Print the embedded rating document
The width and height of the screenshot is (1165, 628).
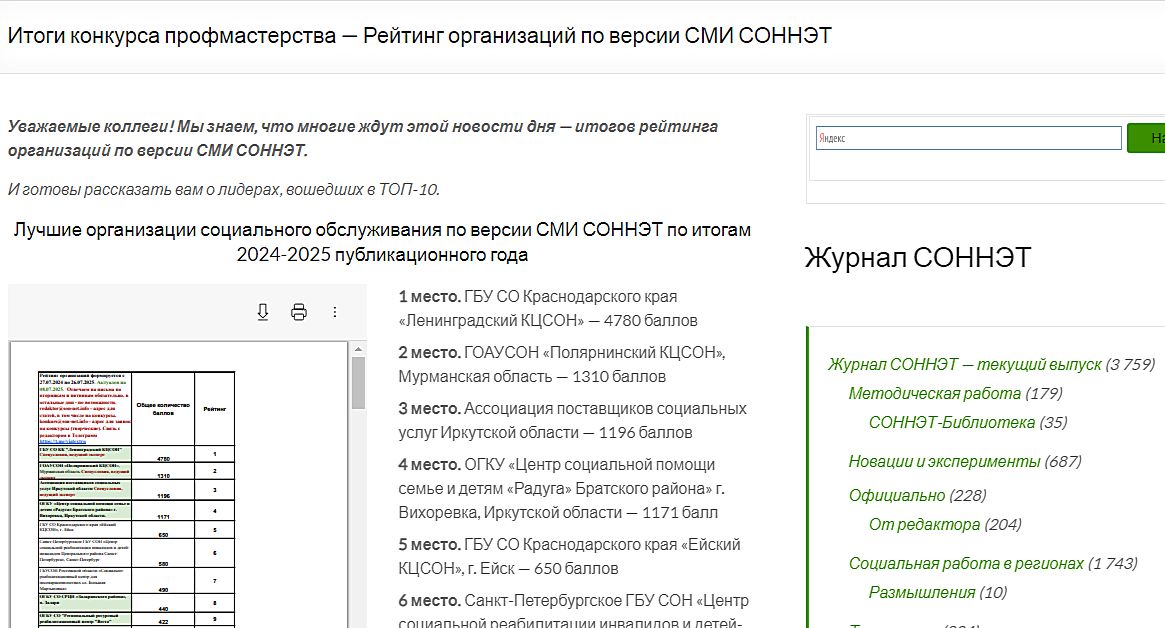point(298,312)
